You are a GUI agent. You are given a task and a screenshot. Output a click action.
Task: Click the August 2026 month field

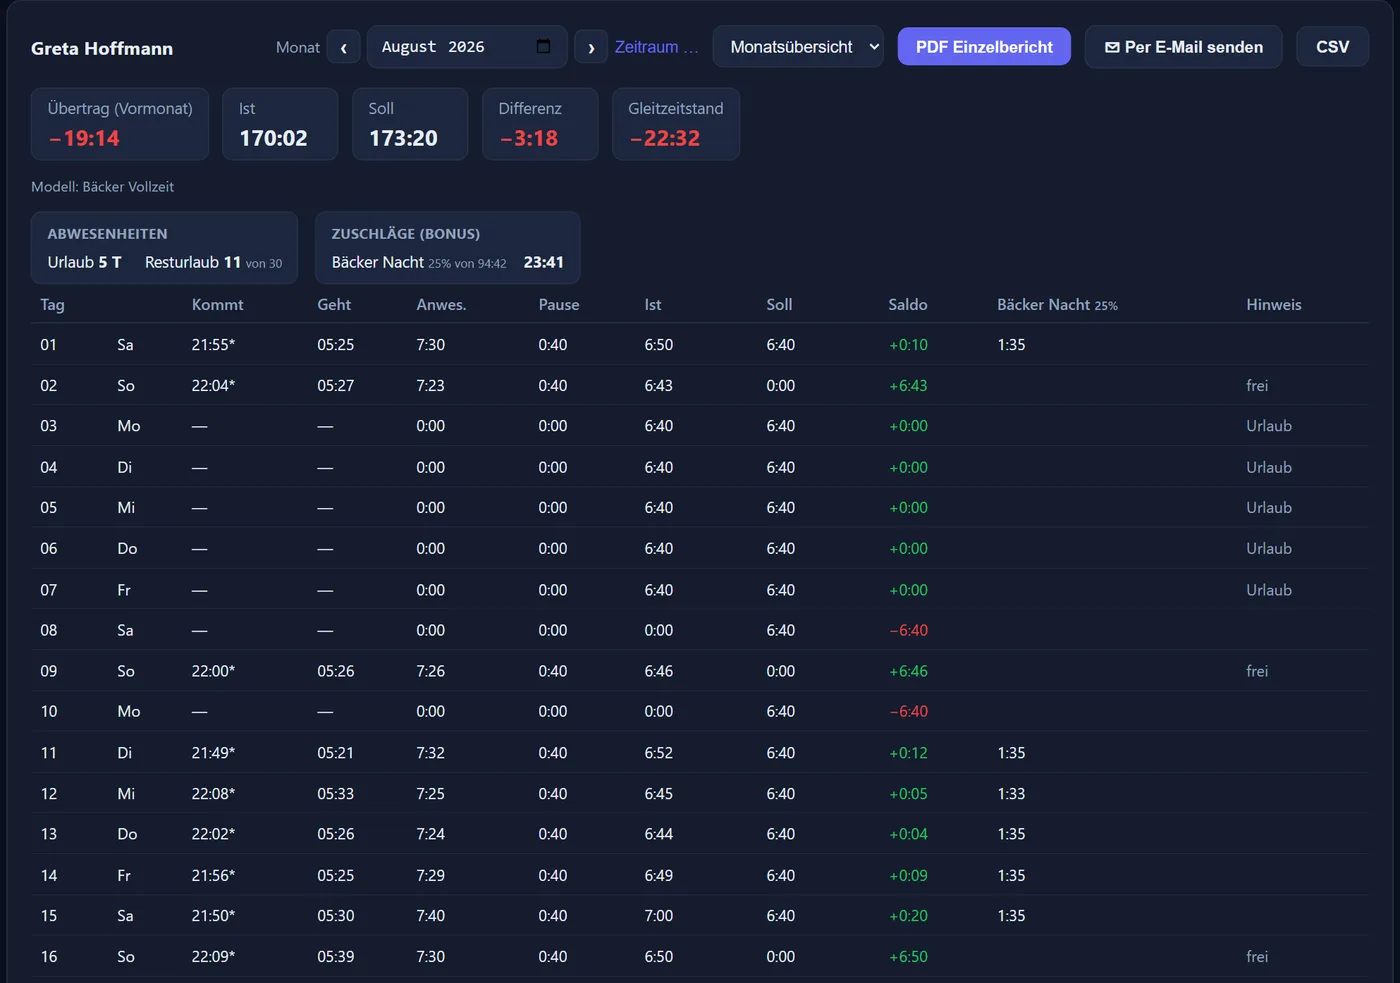point(467,47)
